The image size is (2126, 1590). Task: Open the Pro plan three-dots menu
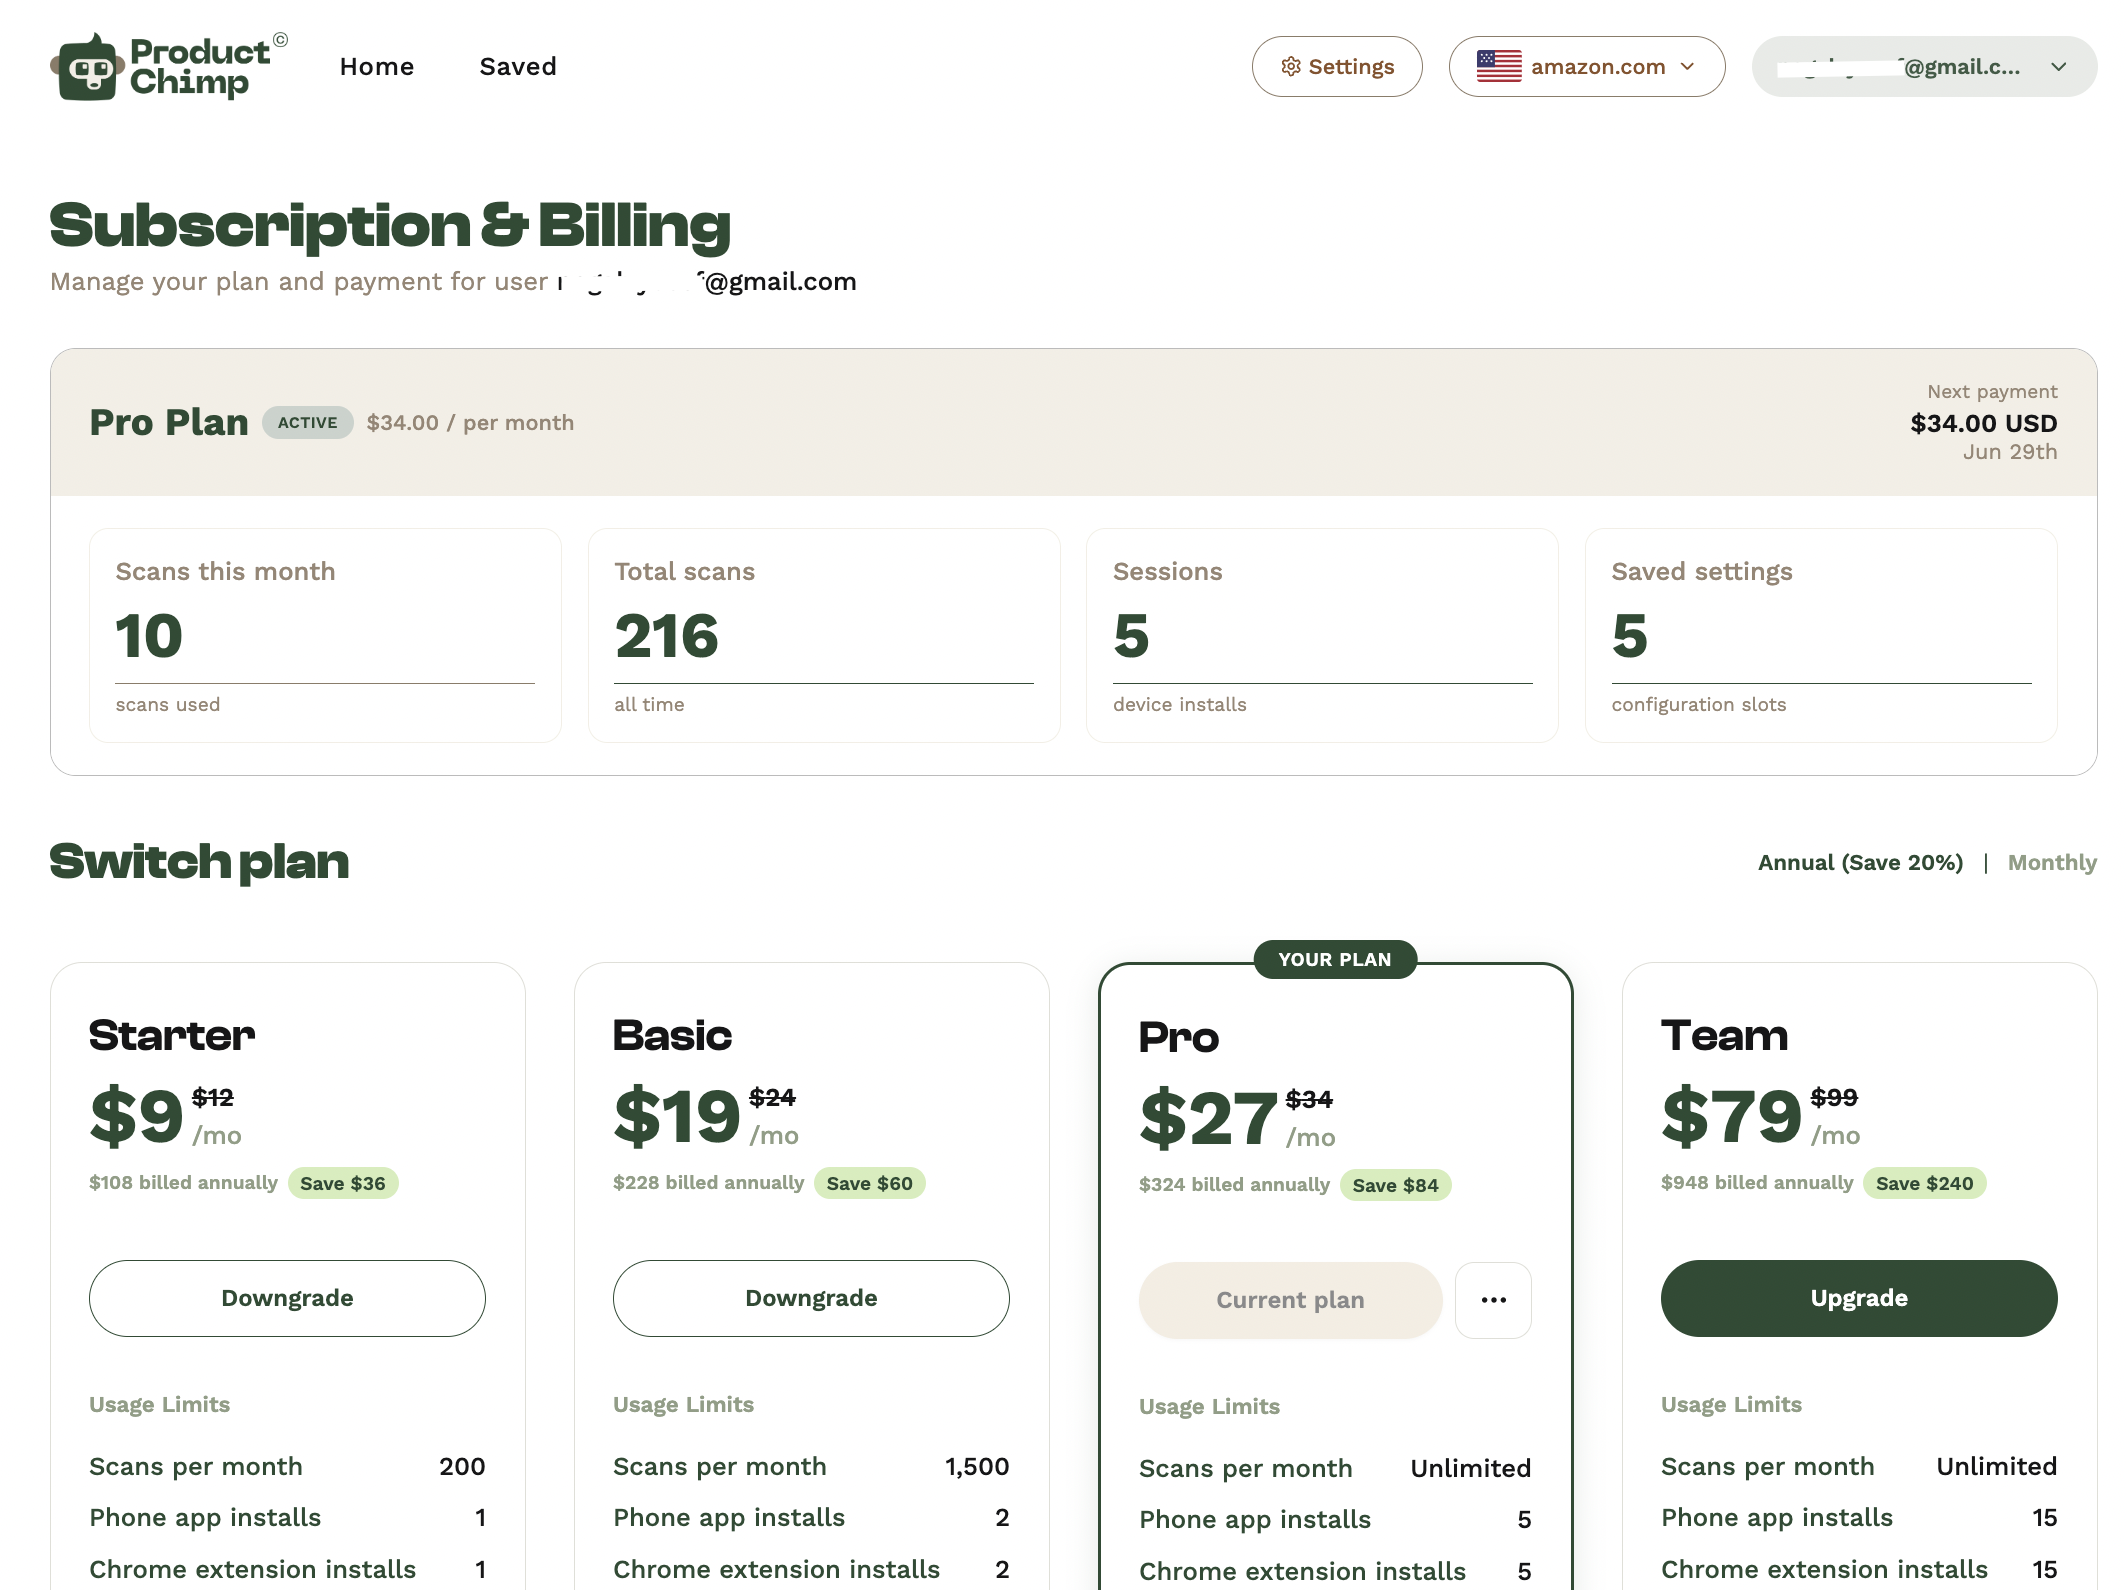(x=1493, y=1300)
